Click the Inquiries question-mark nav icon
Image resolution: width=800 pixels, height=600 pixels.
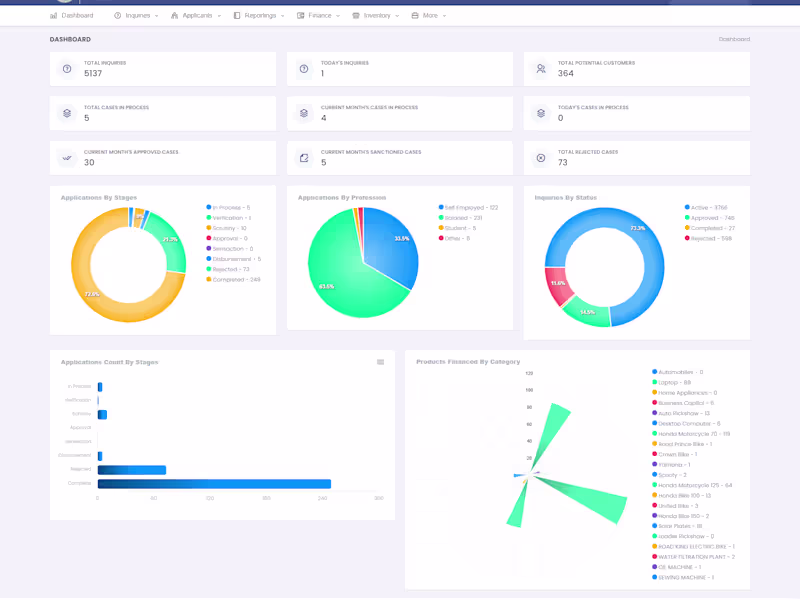click(117, 16)
